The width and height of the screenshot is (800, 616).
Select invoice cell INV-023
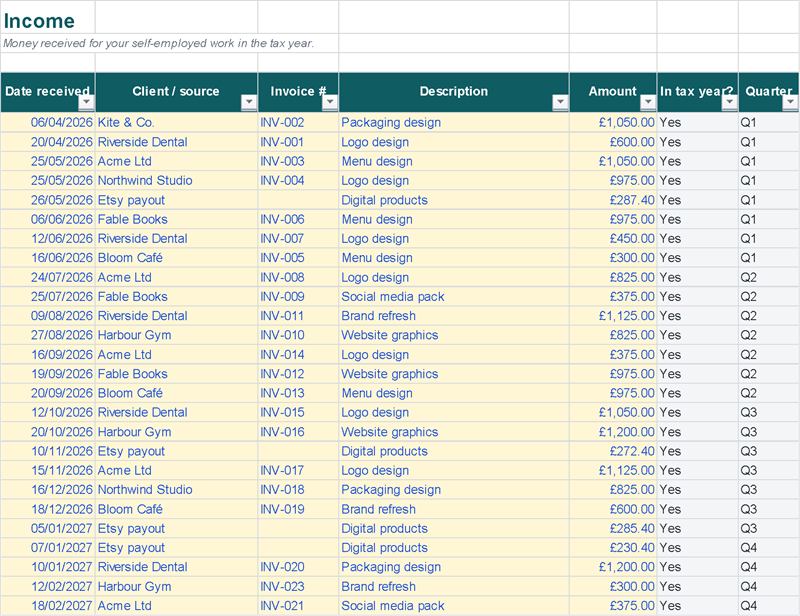pos(298,586)
